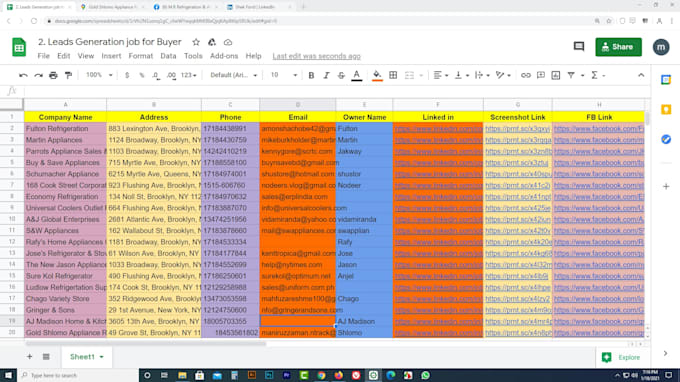
Task: Click the Undo icon in toolbar
Action: [x=23, y=75]
